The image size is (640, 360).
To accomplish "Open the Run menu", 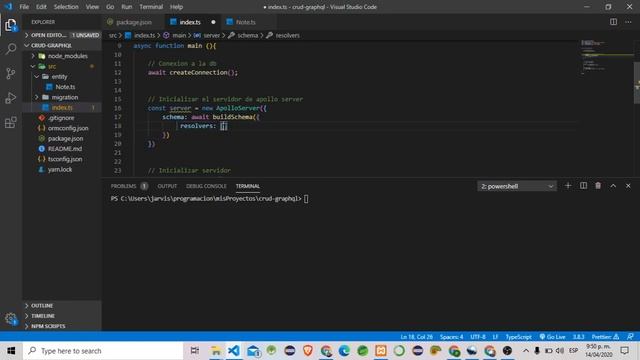I will click(x=127, y=7).
